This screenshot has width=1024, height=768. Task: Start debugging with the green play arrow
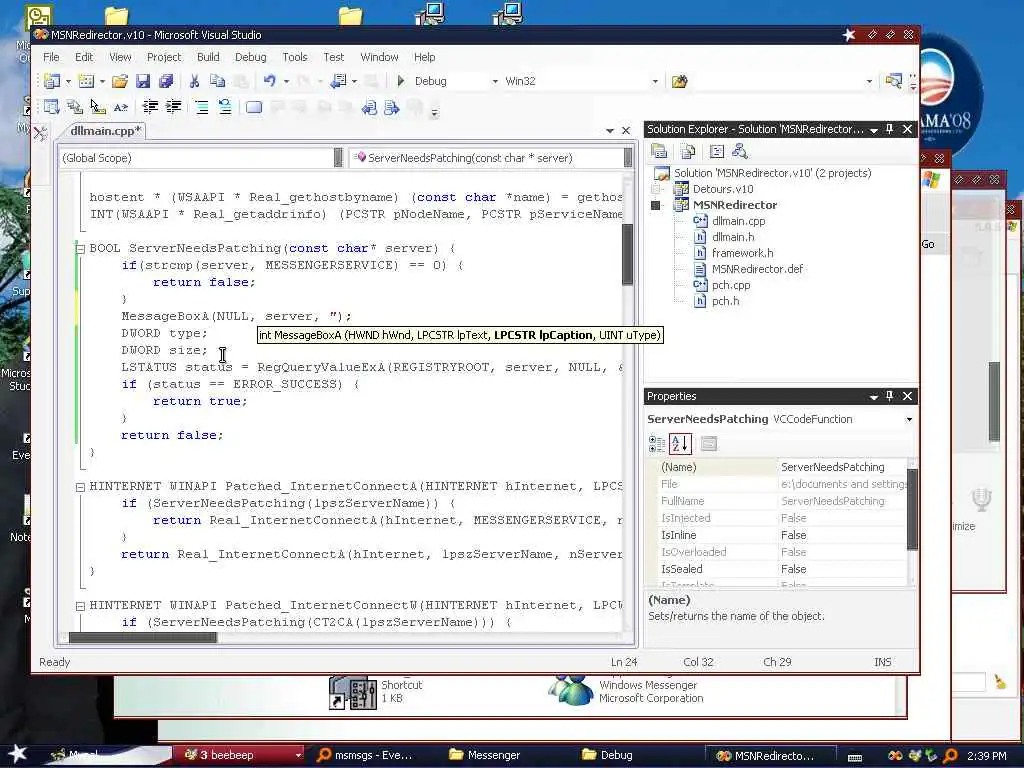click(x=401, y=81)
